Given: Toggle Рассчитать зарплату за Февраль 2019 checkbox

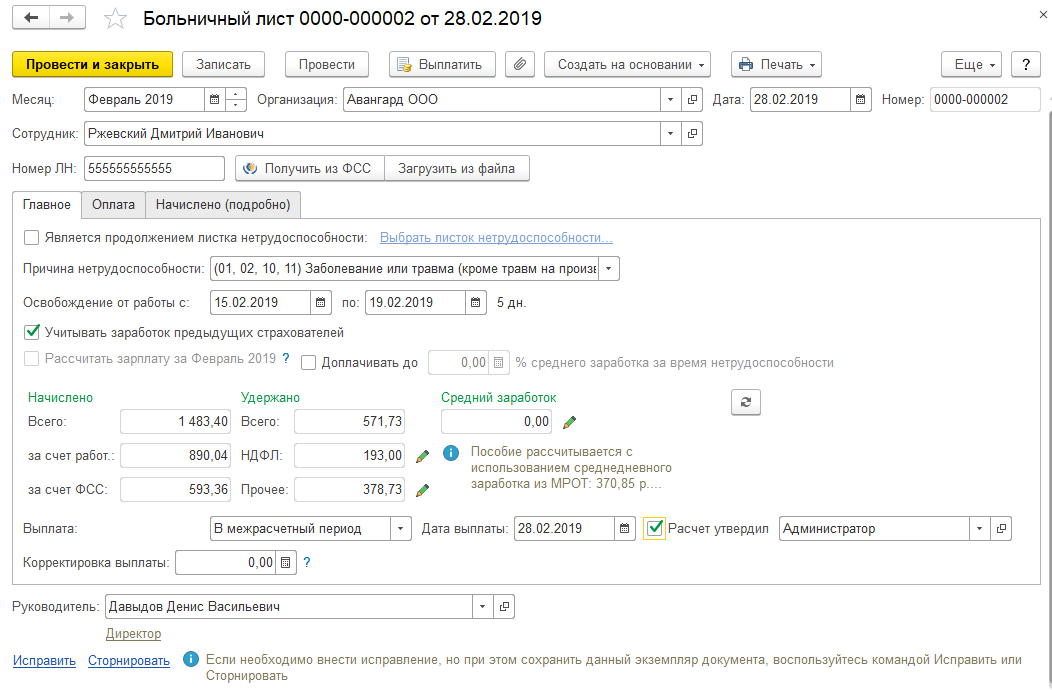Looking at the screenshot, I should [x=32, y=358].
